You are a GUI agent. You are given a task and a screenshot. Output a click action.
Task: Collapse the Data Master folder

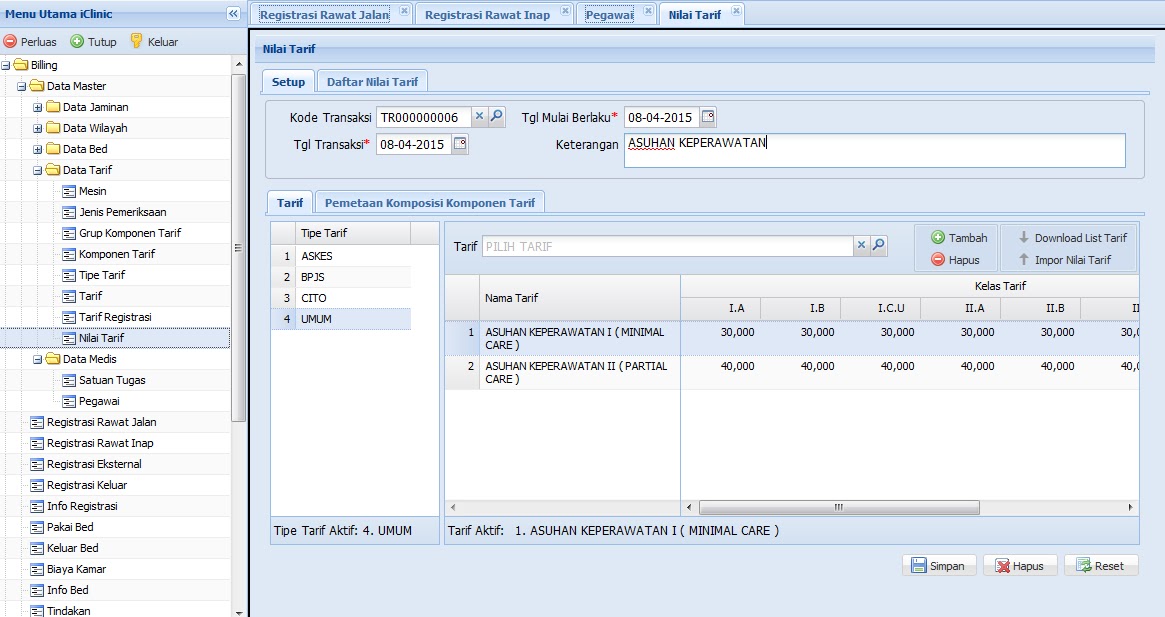pos(22,86)
